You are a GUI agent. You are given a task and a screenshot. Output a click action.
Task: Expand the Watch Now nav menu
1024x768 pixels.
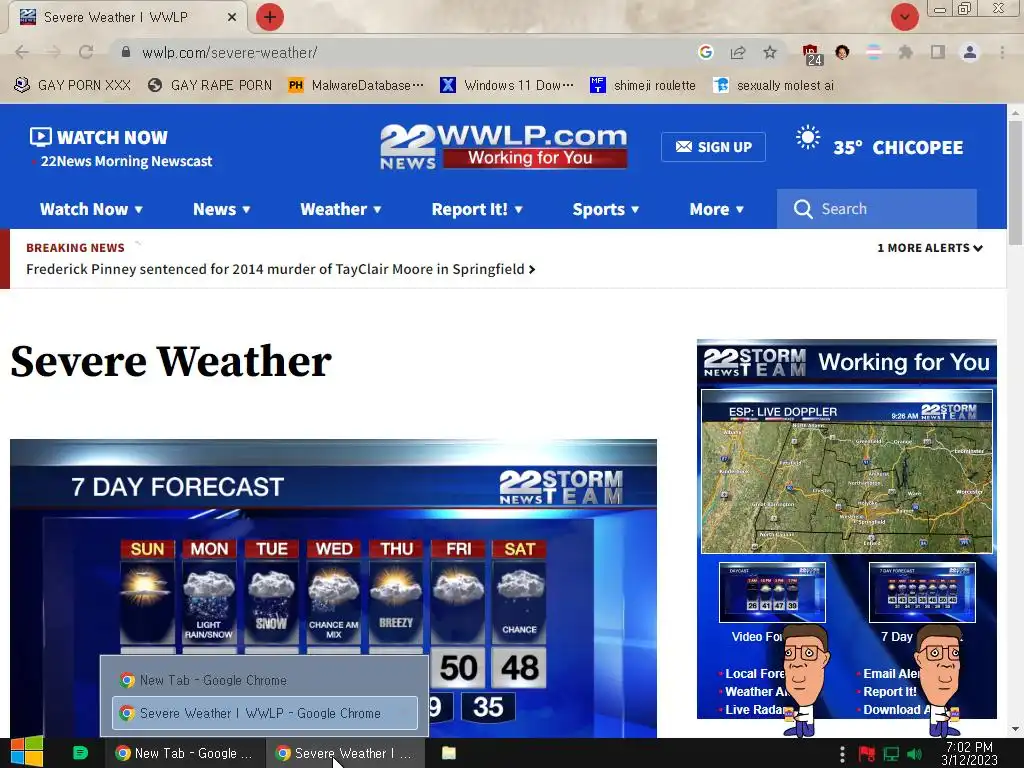tap(91, 209)
